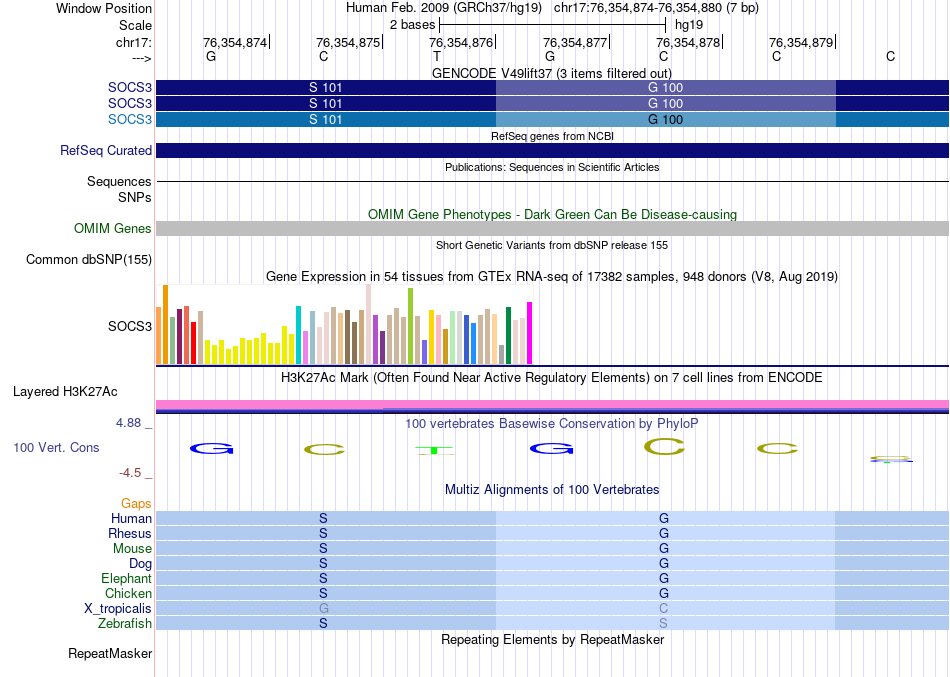Click gray S residue in Zebrafish row

click(663, 623)
